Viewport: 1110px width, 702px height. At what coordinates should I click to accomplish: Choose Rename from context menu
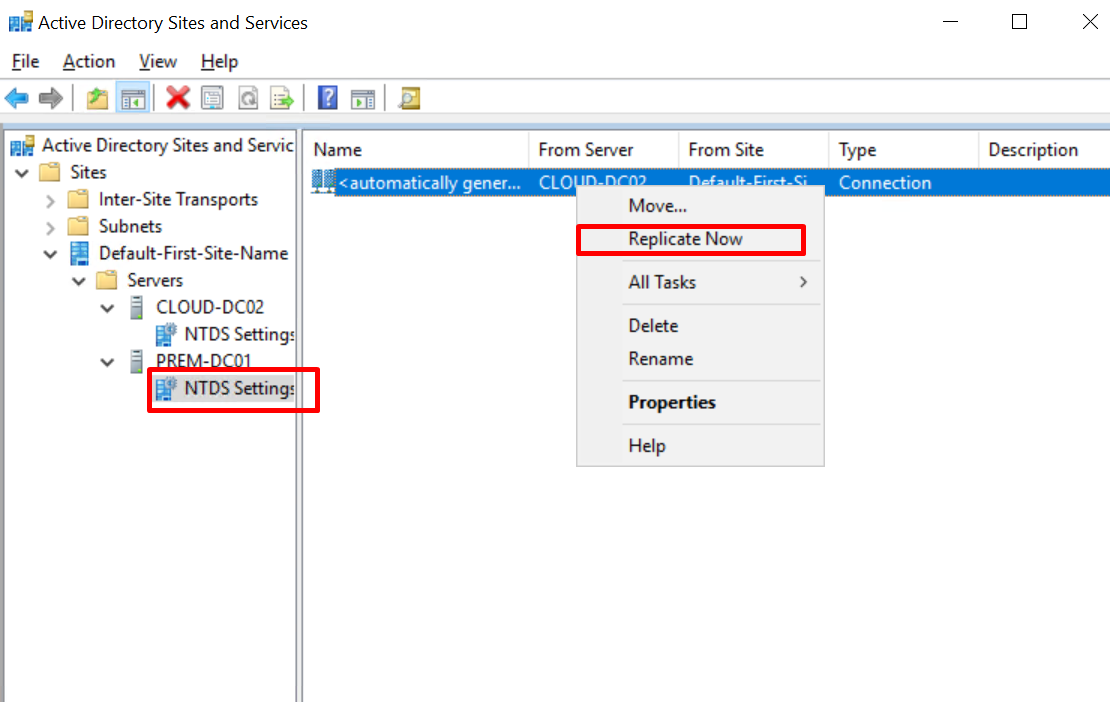(700, 359)
